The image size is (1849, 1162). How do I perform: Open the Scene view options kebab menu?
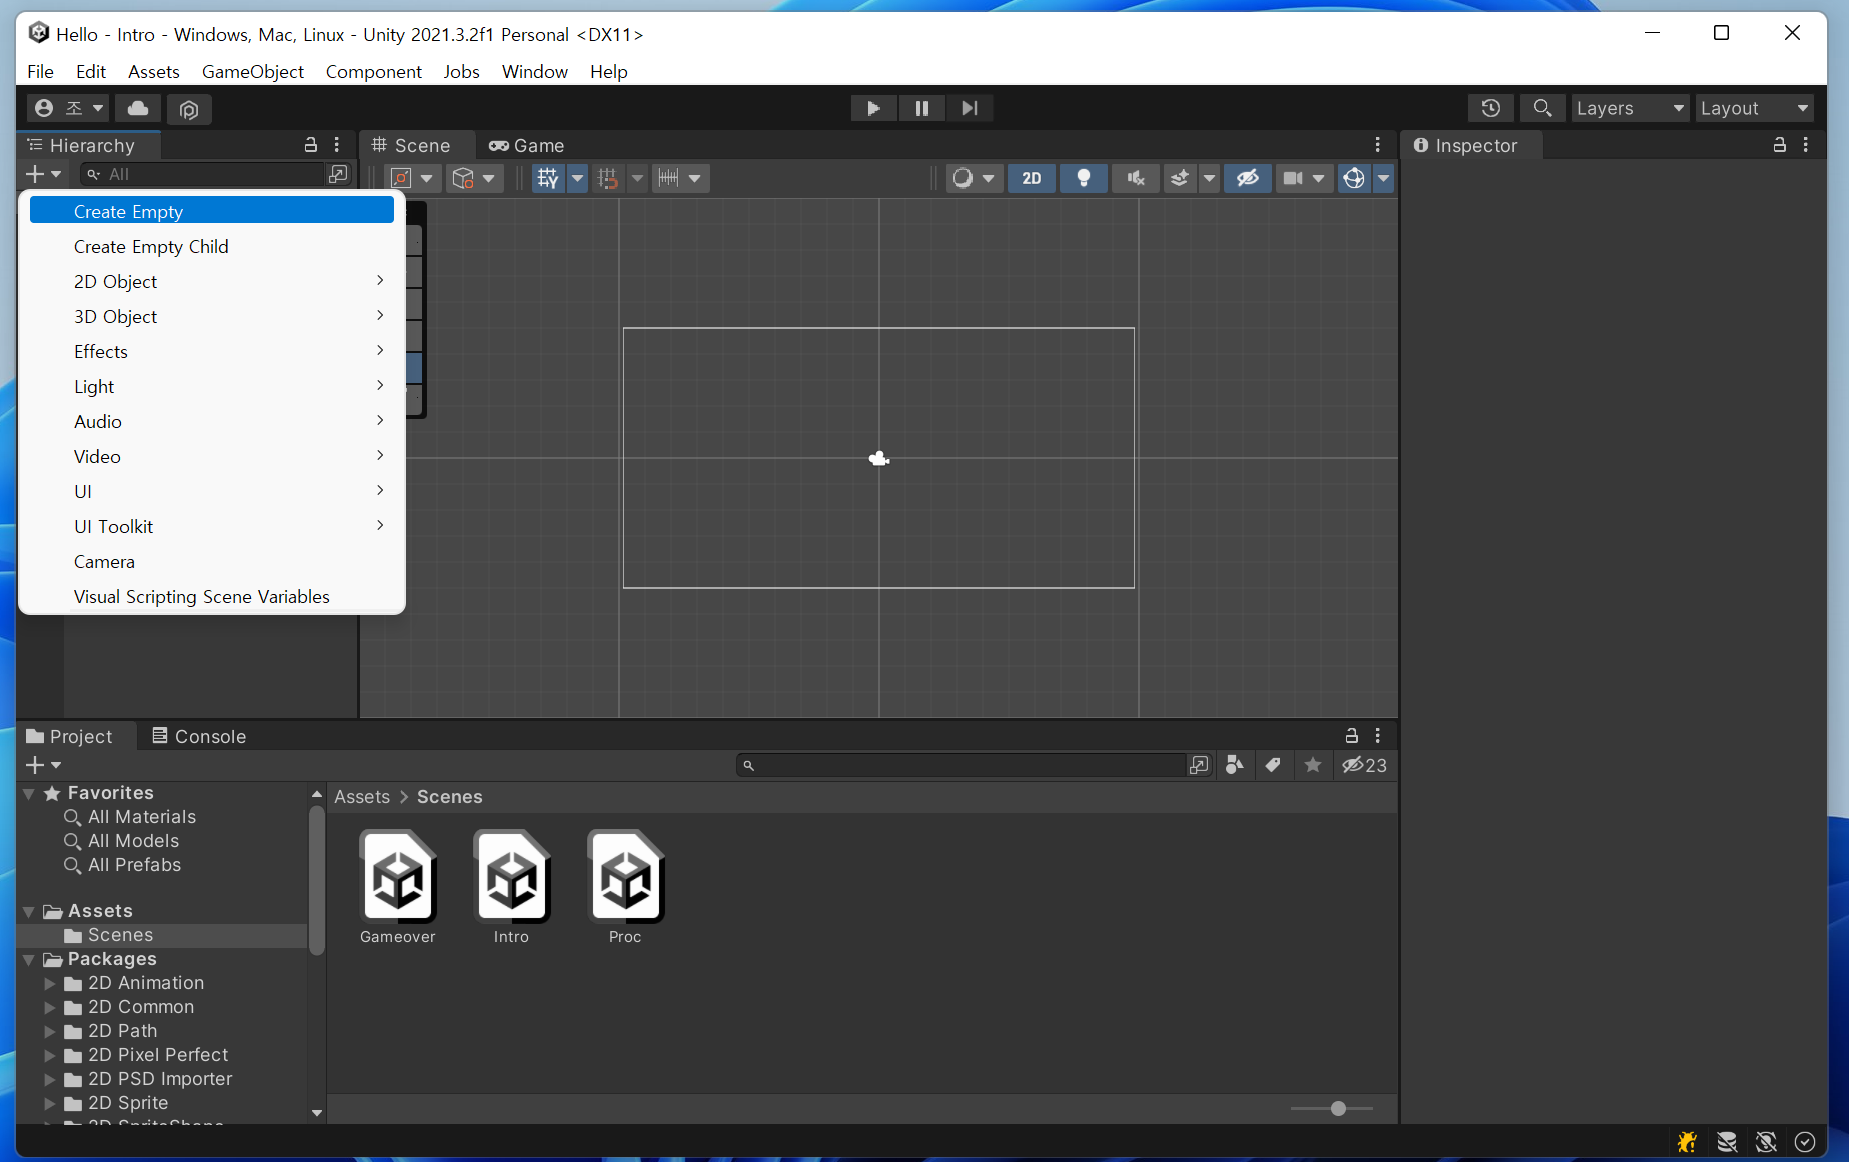point(1377,145)
